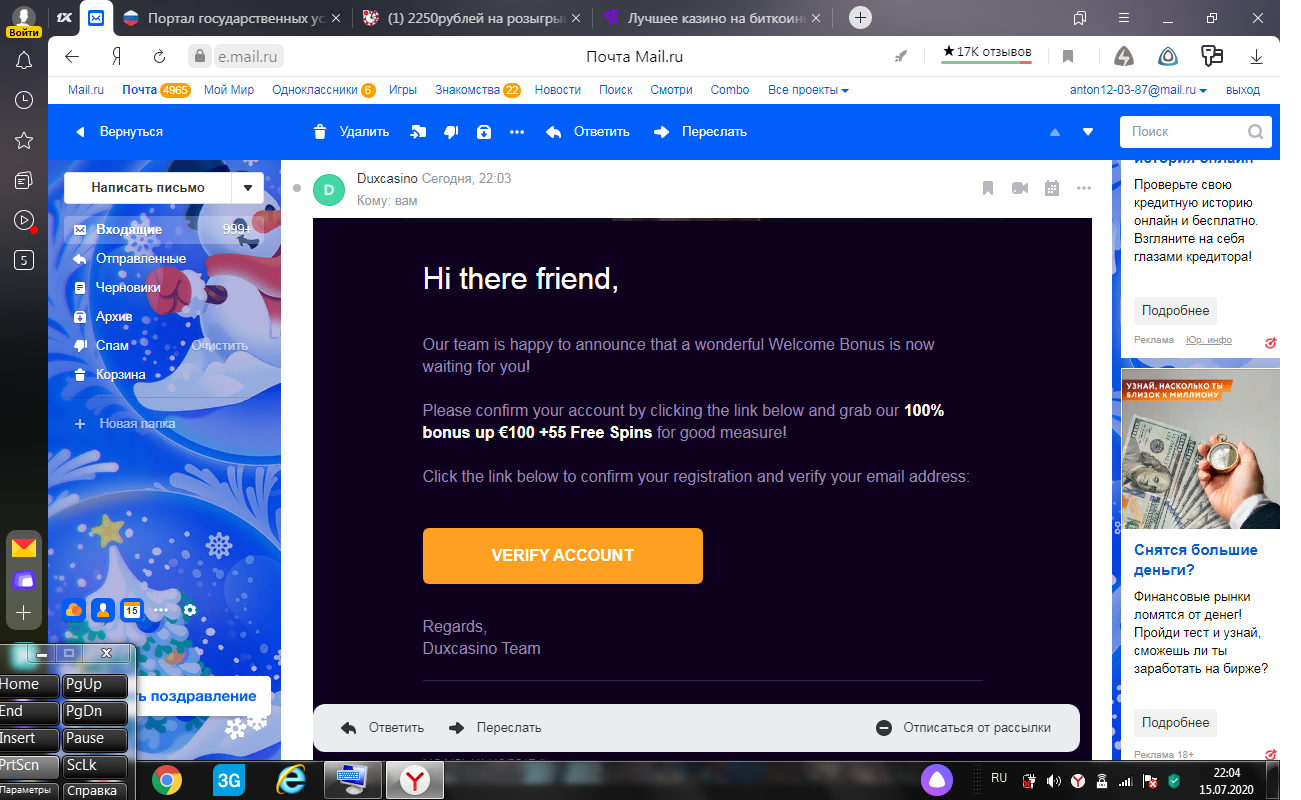Screen dimensions: 1301x800
Task: Click the video call icon in email header
Action: [1020, 188]
